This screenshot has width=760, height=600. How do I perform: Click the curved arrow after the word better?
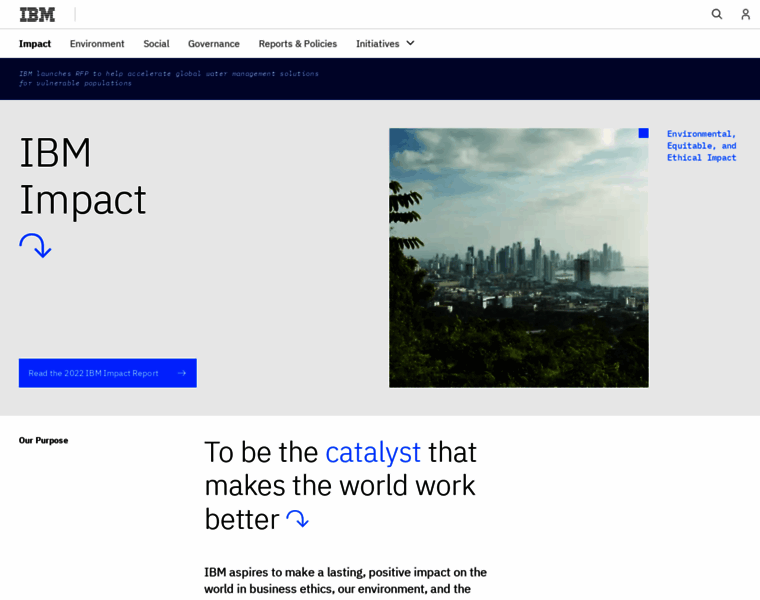[x=297, y=519]
